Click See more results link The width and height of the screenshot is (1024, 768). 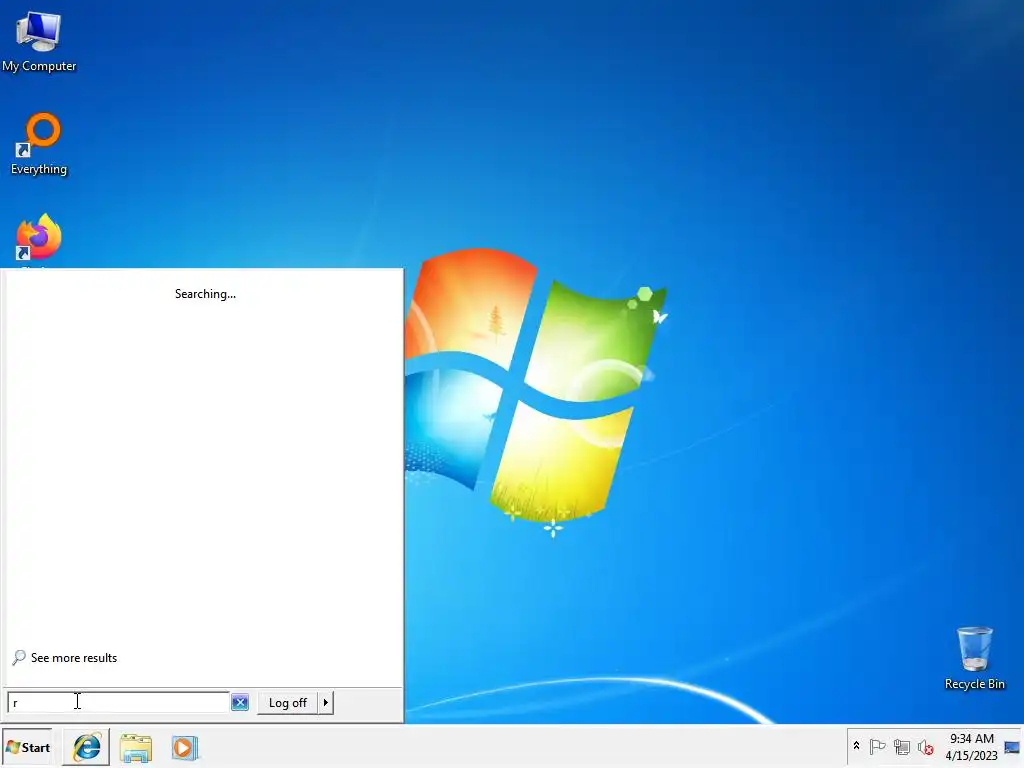[x=74, y=658]
